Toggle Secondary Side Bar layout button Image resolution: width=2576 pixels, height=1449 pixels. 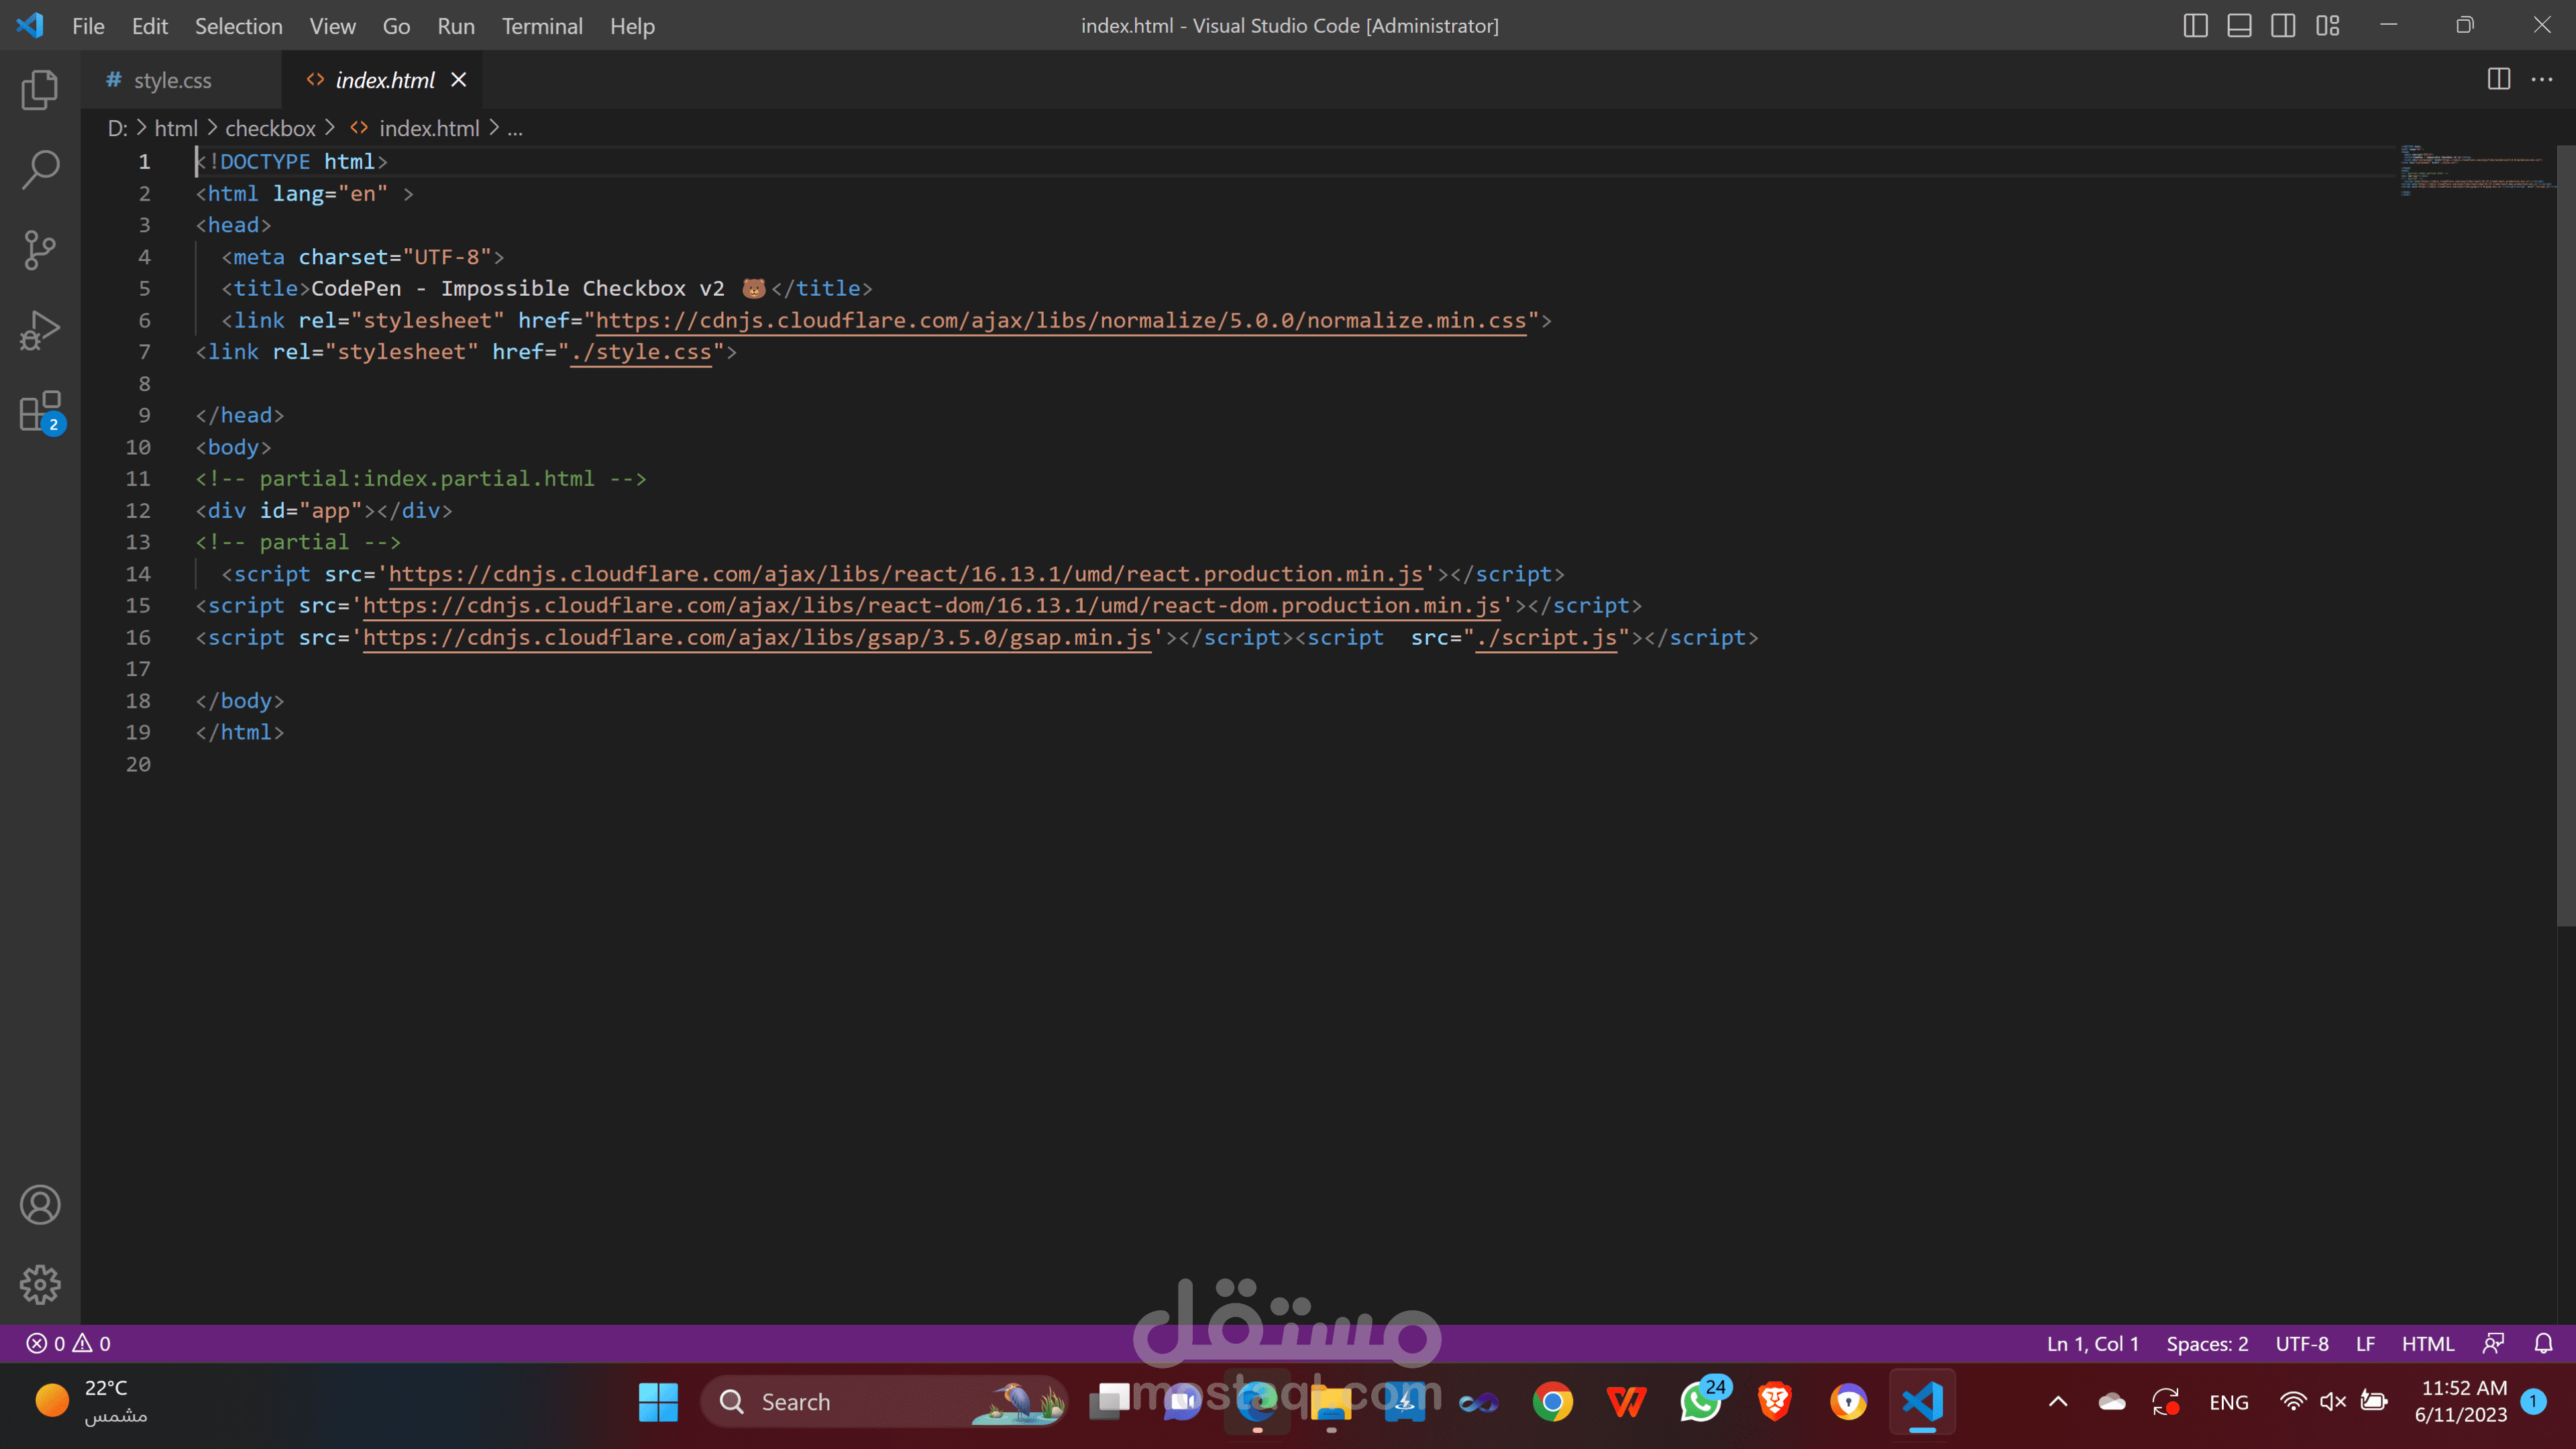point(2283,26)
